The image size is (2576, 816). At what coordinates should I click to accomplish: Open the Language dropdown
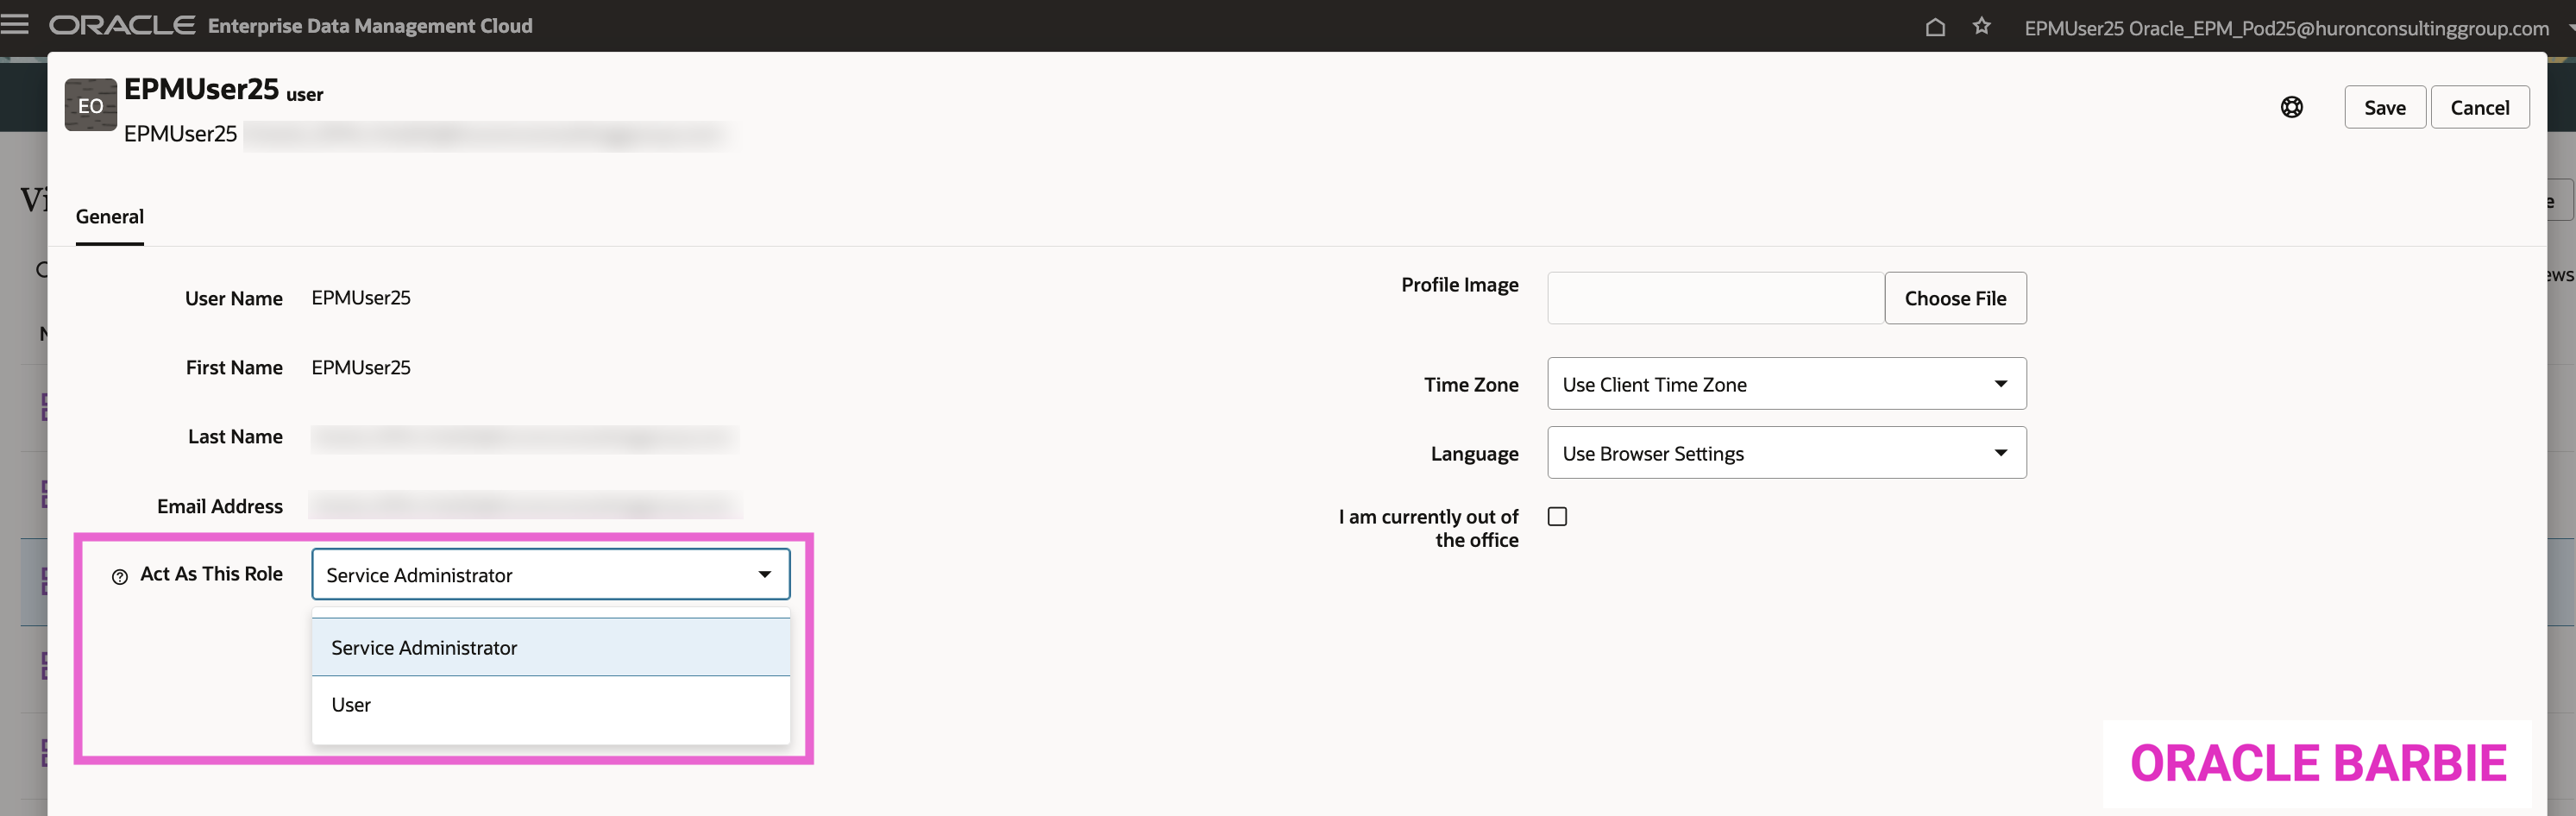1785,453
